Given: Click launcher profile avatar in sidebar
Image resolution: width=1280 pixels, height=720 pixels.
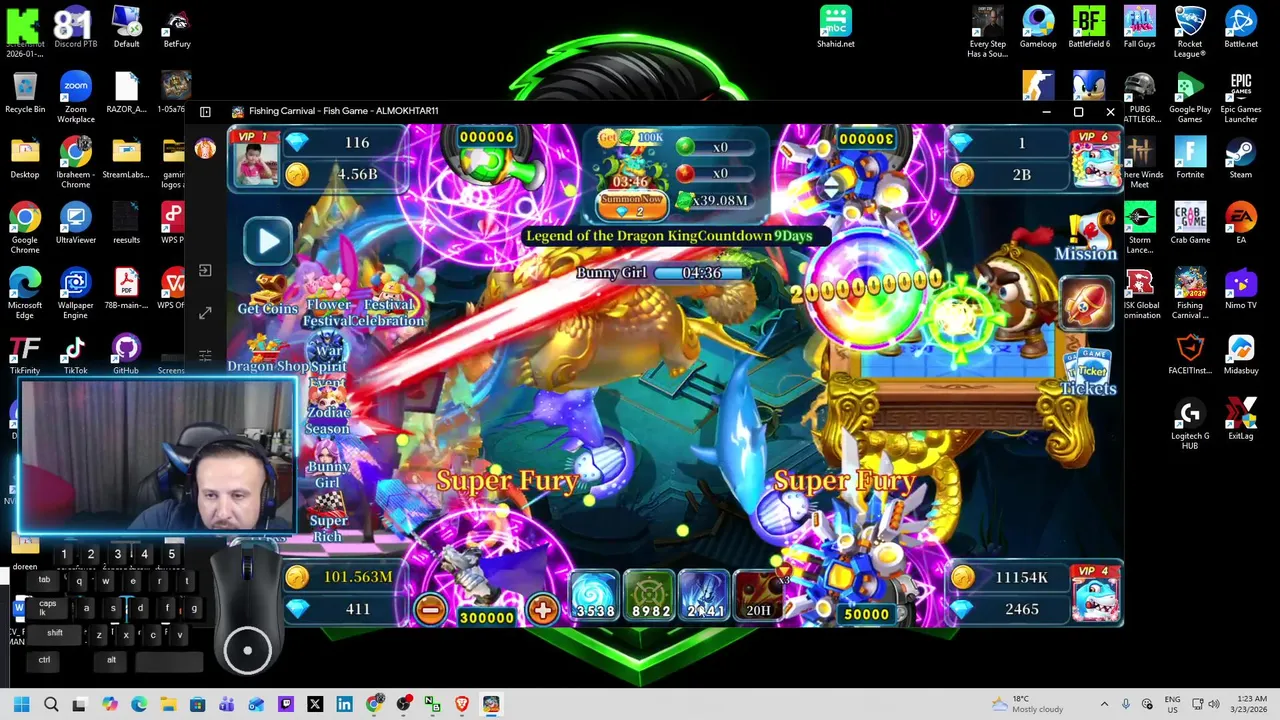Looking at the screenshot, I should click(205, 149).
